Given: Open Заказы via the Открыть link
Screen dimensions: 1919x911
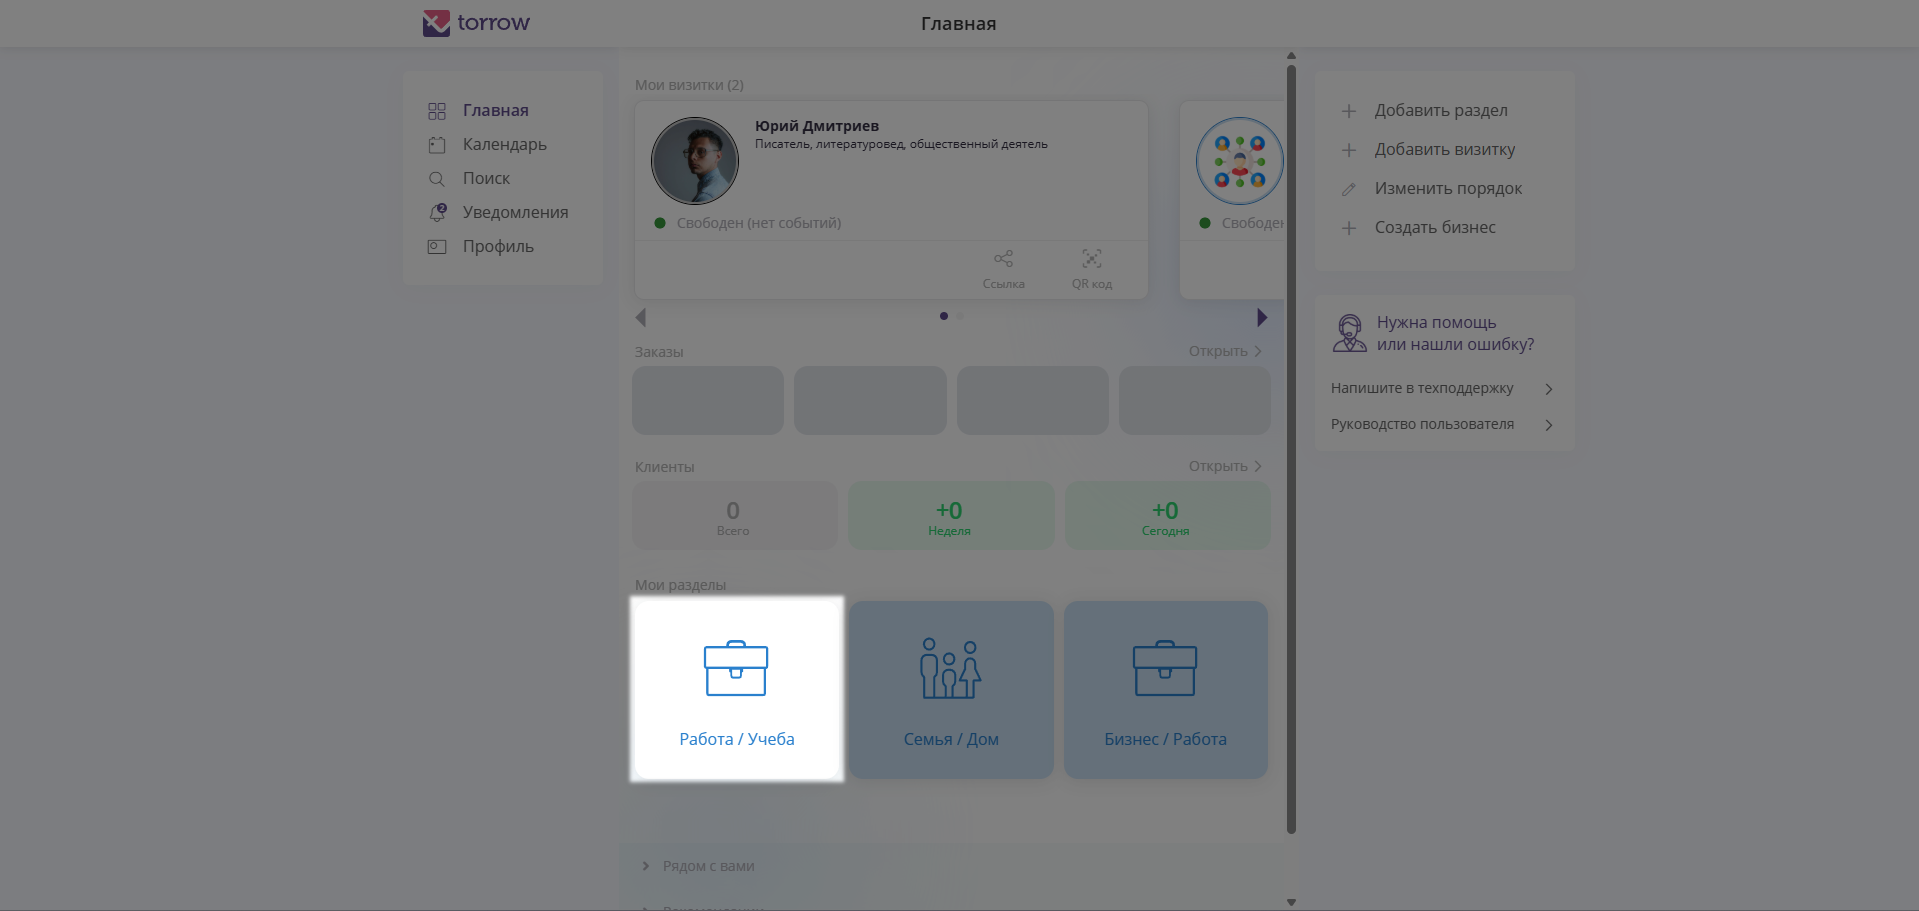Looking at the screenshot, I should (x=1224, y=351).
